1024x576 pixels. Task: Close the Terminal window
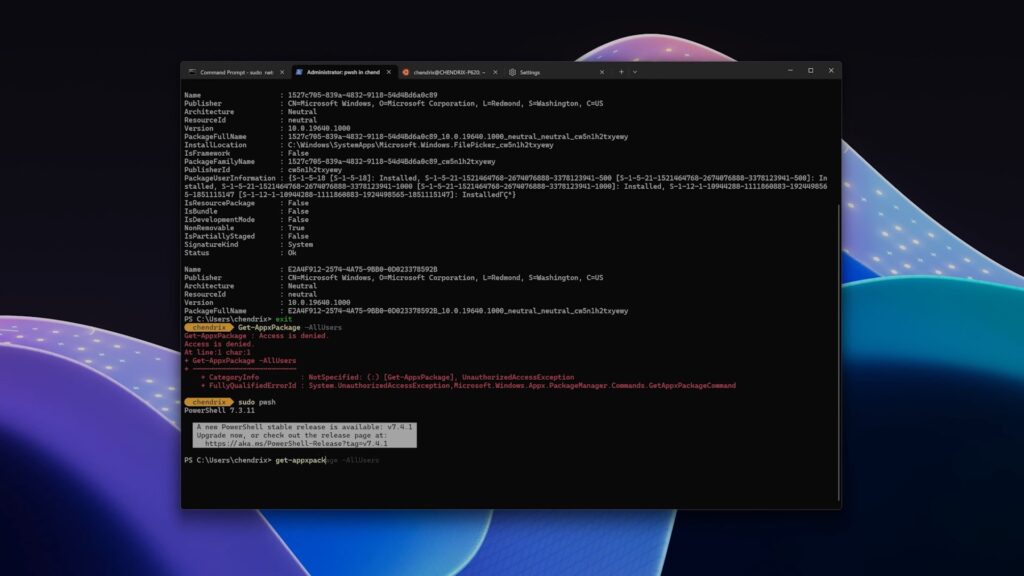[831, 71]
